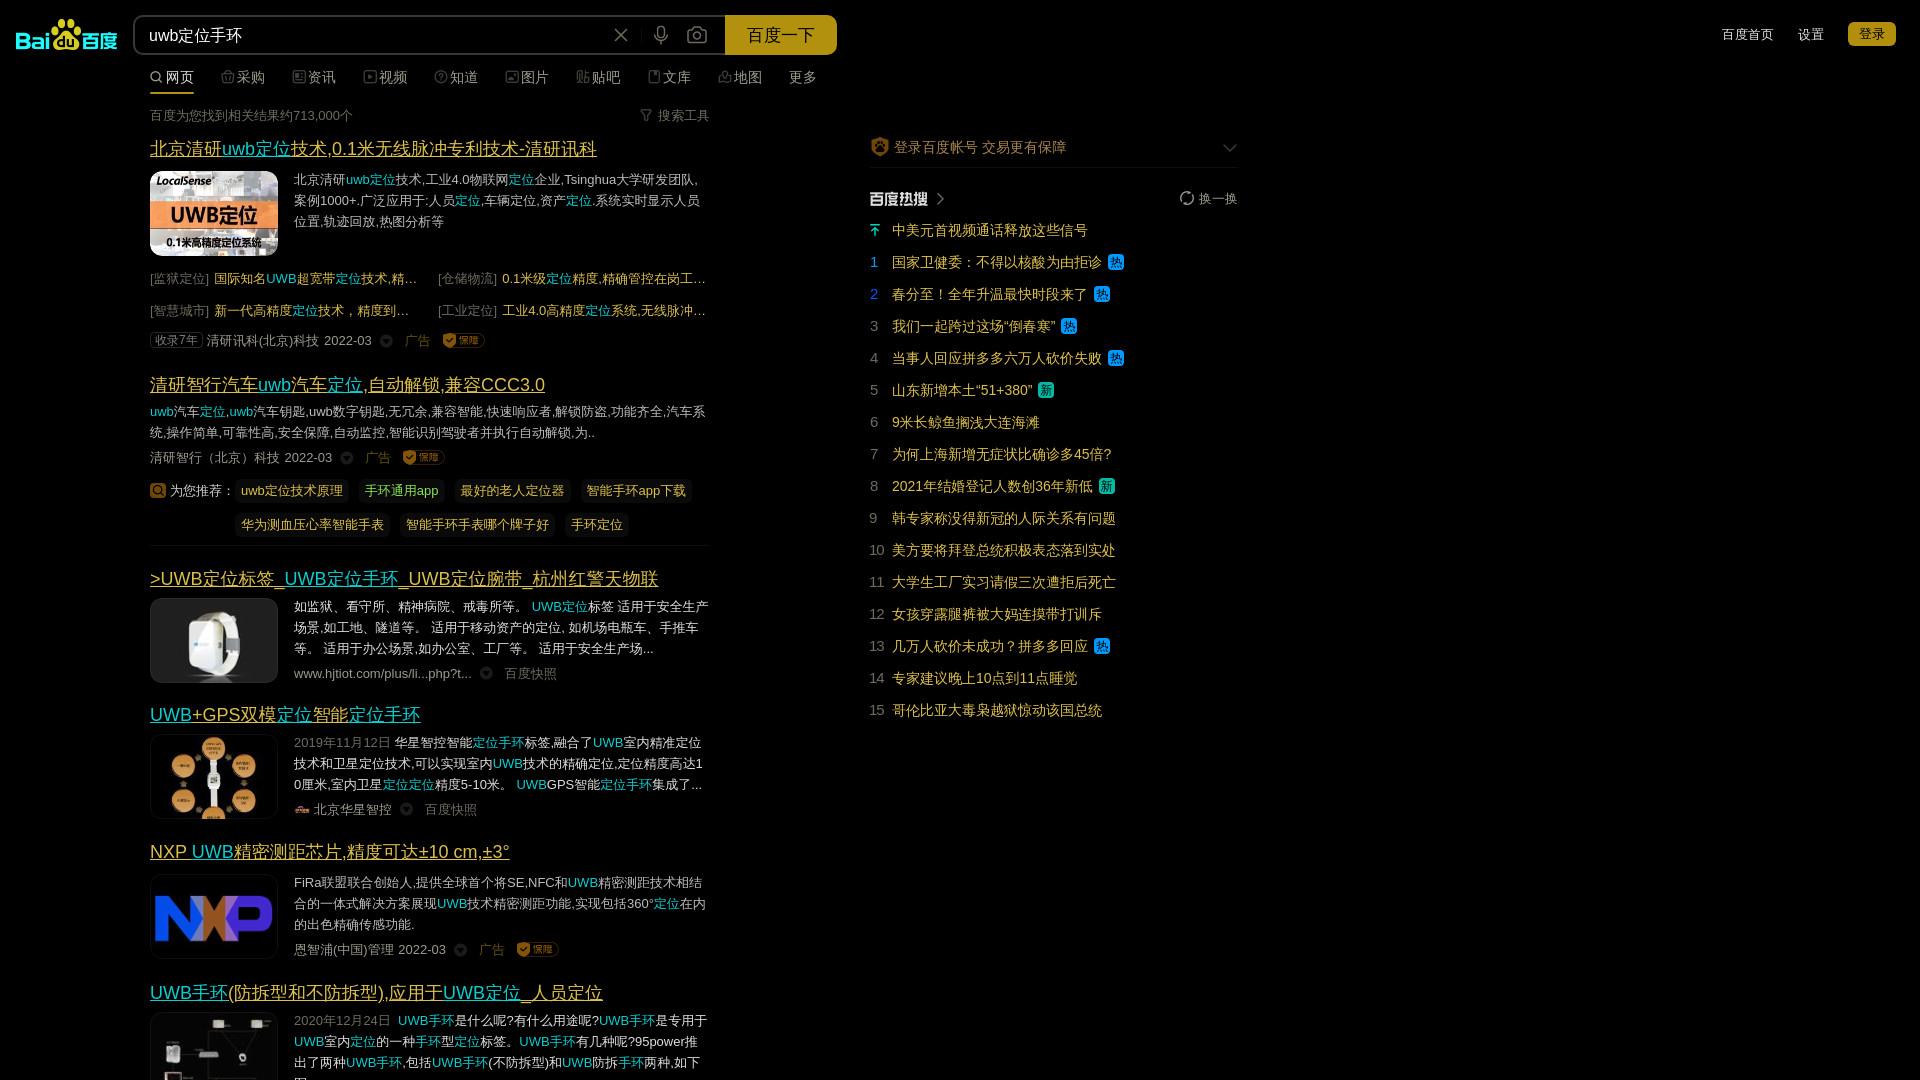Open hot topic 春分至！全年升温最快时段来了
Image resolution: width=1920 pixels, height=1080 pixels.
[x=990, y=295]
